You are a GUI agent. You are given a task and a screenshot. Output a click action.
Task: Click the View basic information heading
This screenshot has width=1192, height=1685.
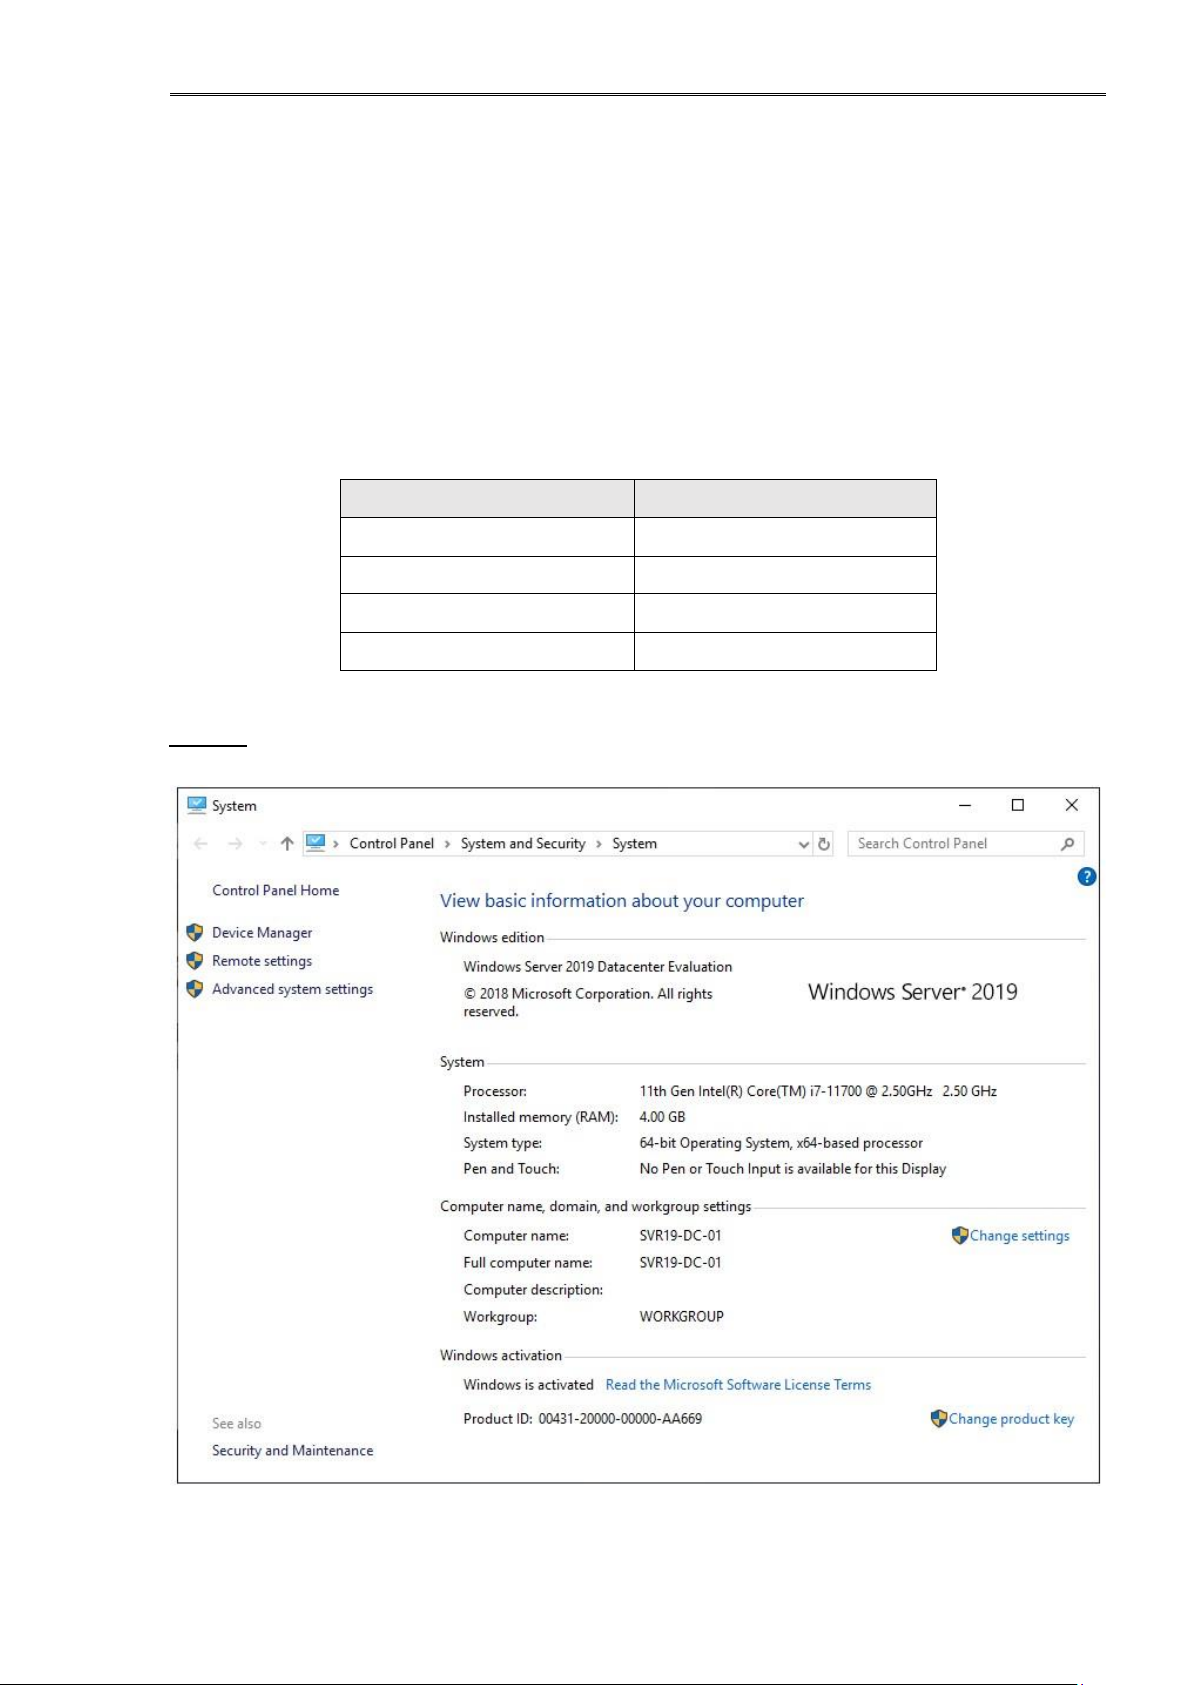tap(621, 901)
